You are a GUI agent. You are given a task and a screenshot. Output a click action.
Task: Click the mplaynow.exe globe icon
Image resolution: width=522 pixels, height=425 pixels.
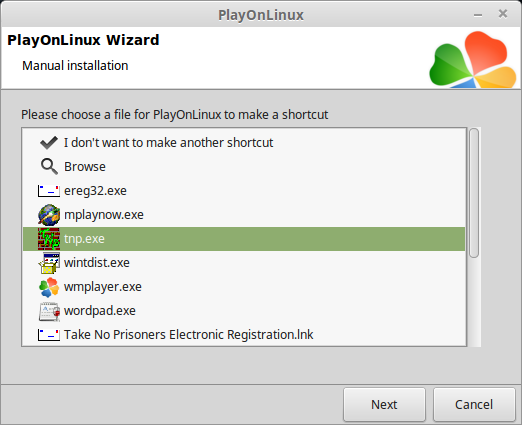49,215
